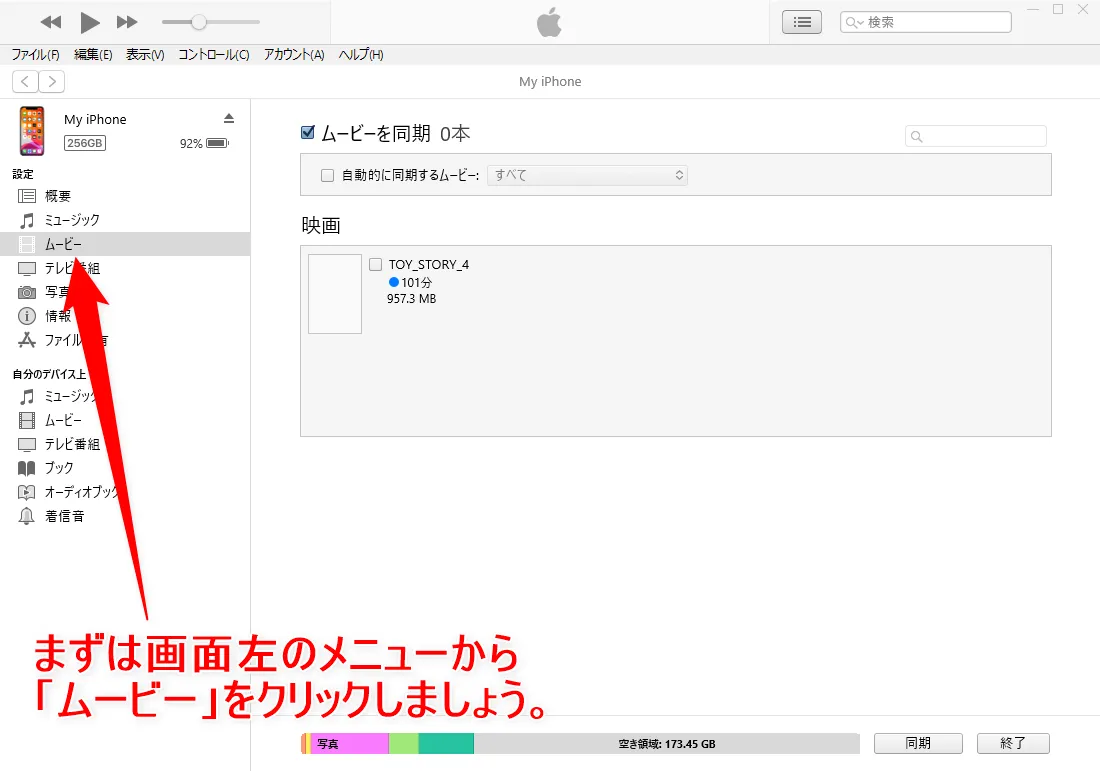Click the Apple logo at top

click(x=549, y=22)
